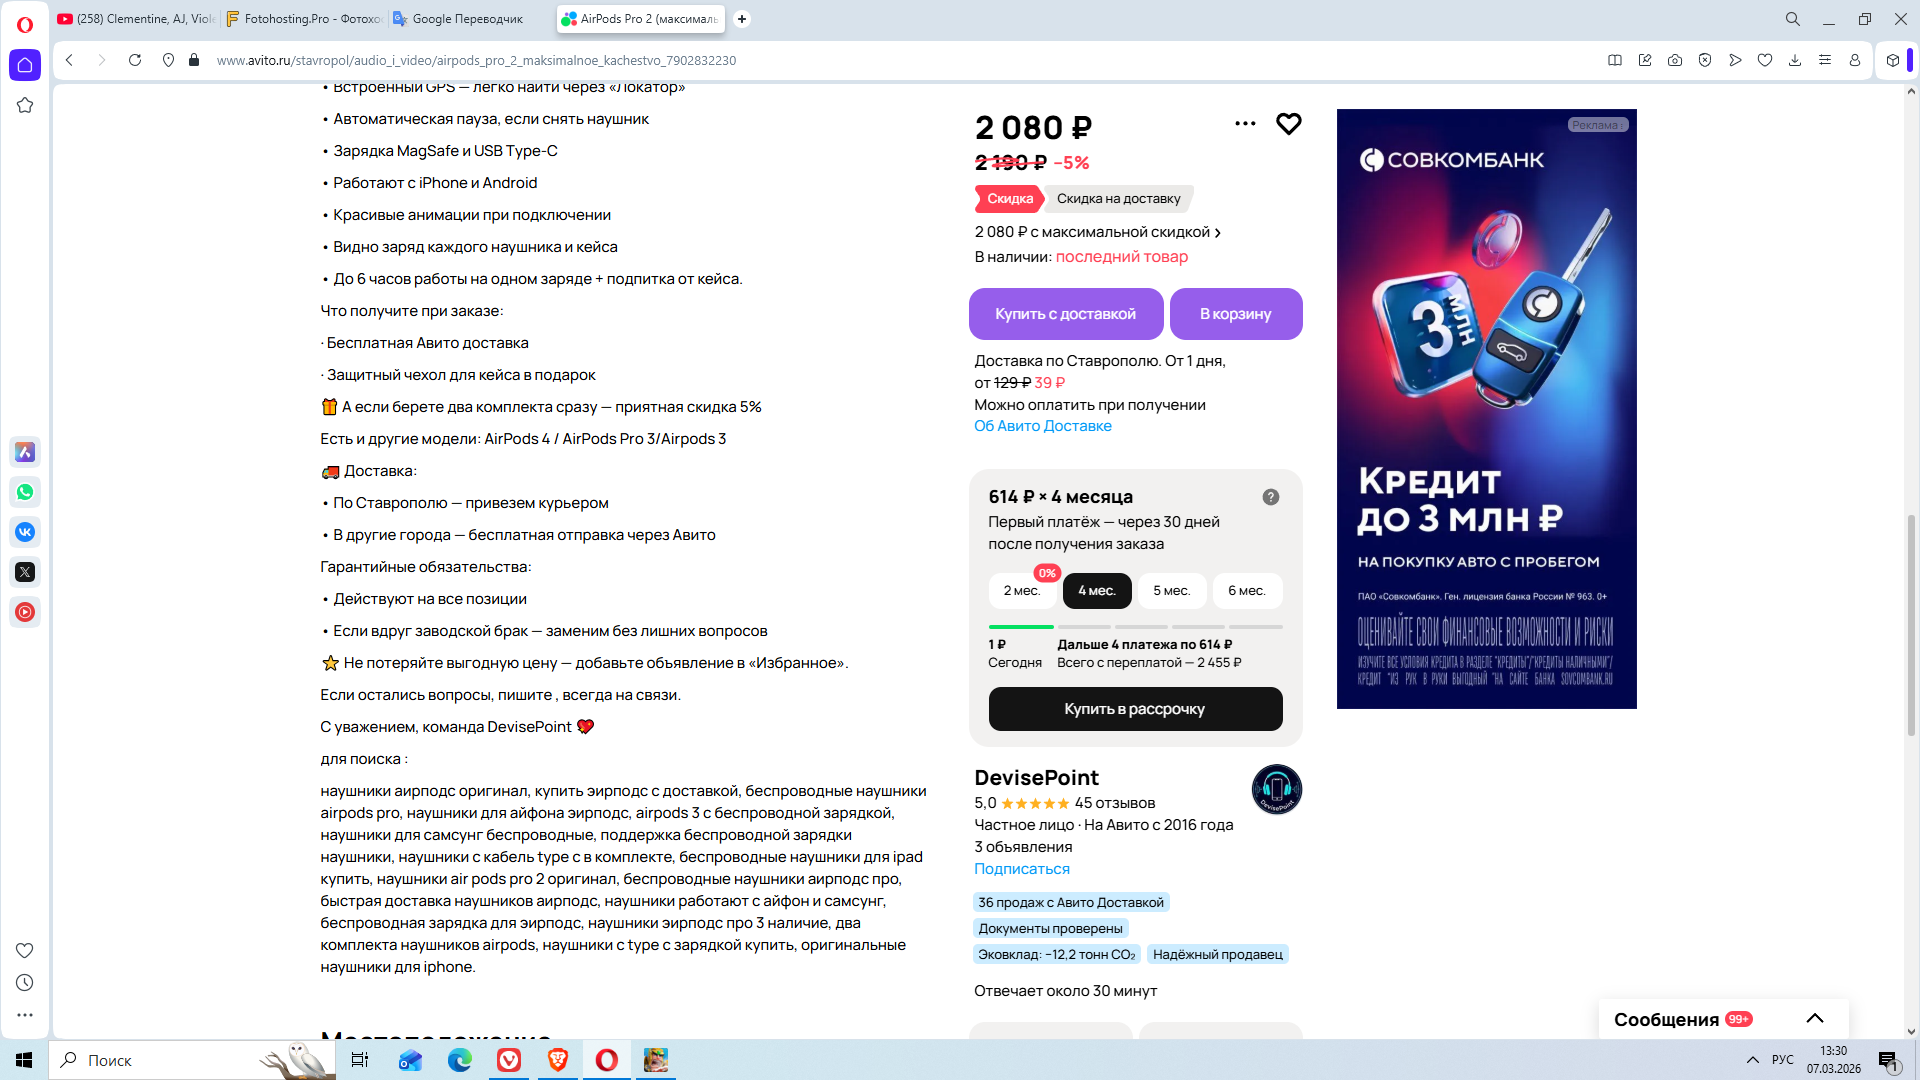Expand the maximum discount price details
Screen dimensions: 1920x1080
pyautogui.click(x=1097, y=232)
